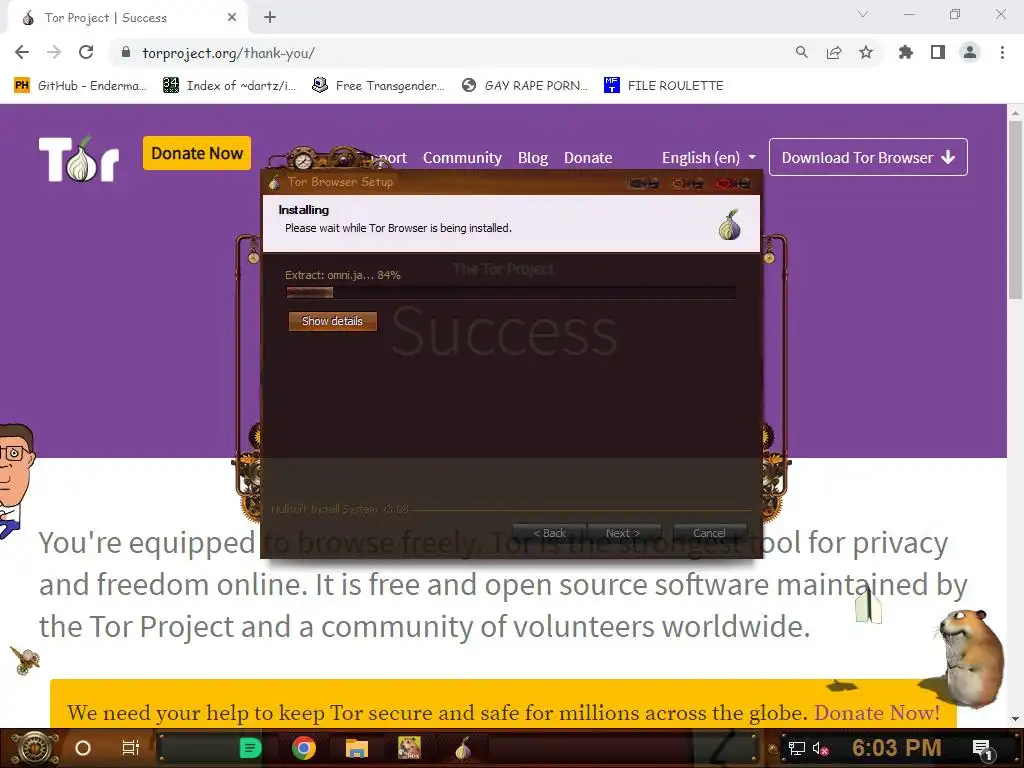Open a new Chrome tab
The height and width of the screenshot is (768, 1024).
(x=270, y=18)
